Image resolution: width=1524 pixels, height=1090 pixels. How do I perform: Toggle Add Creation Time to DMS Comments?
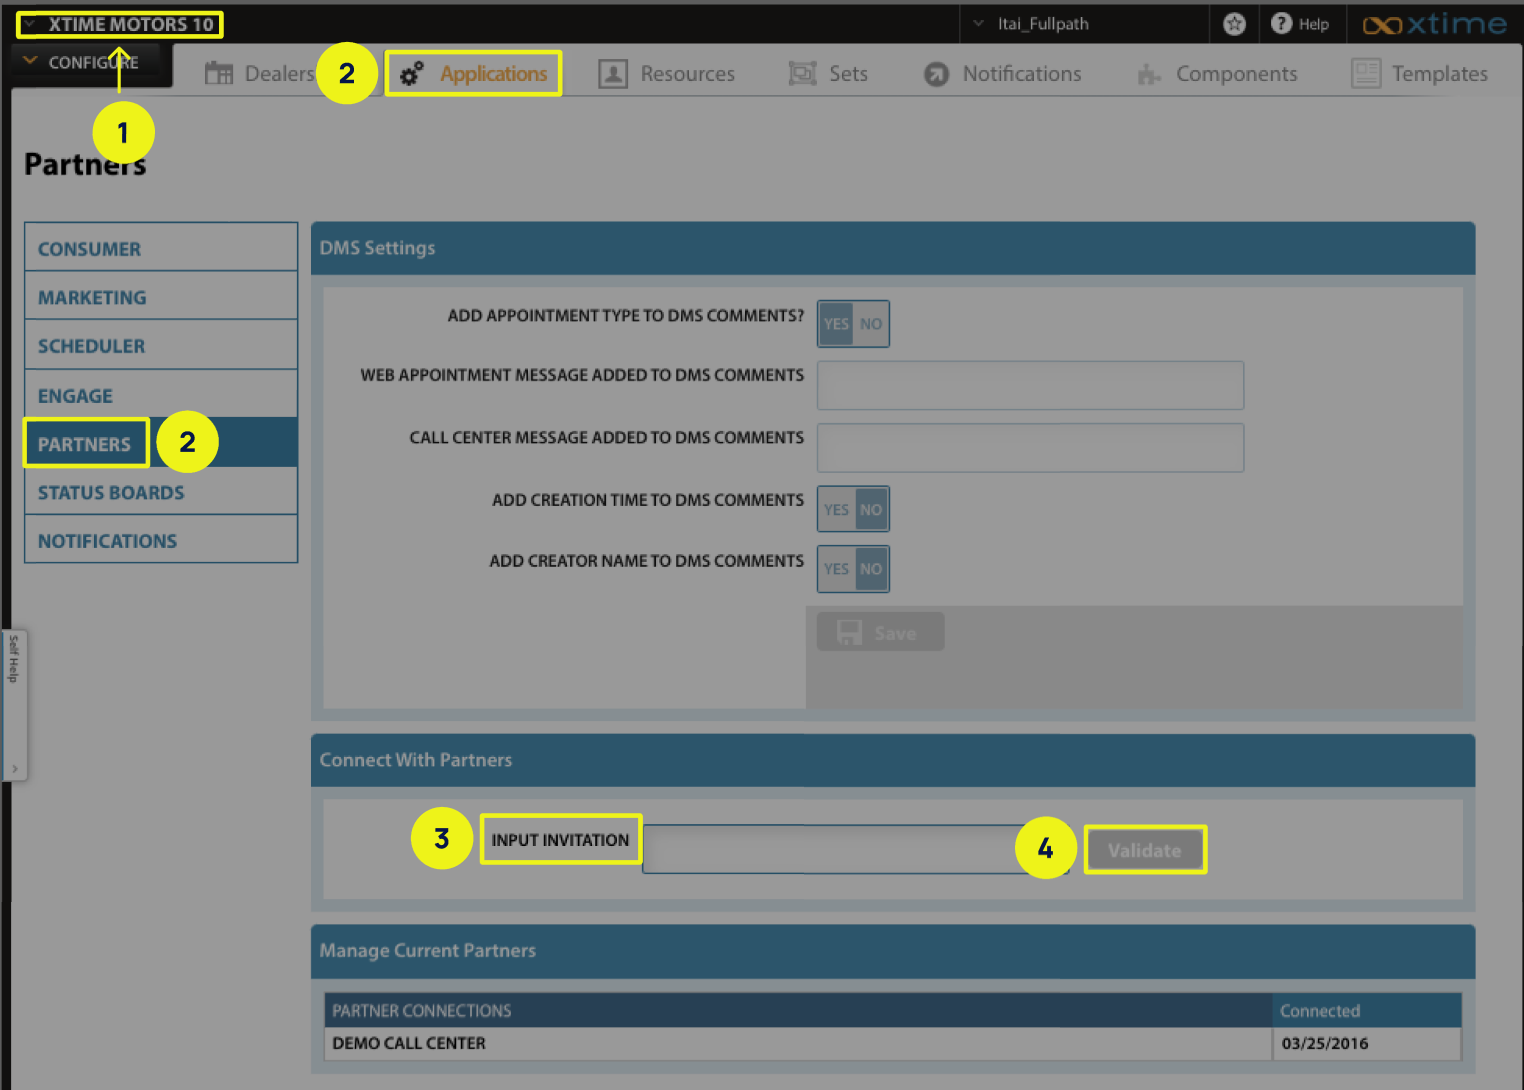(x=853, y=509)
